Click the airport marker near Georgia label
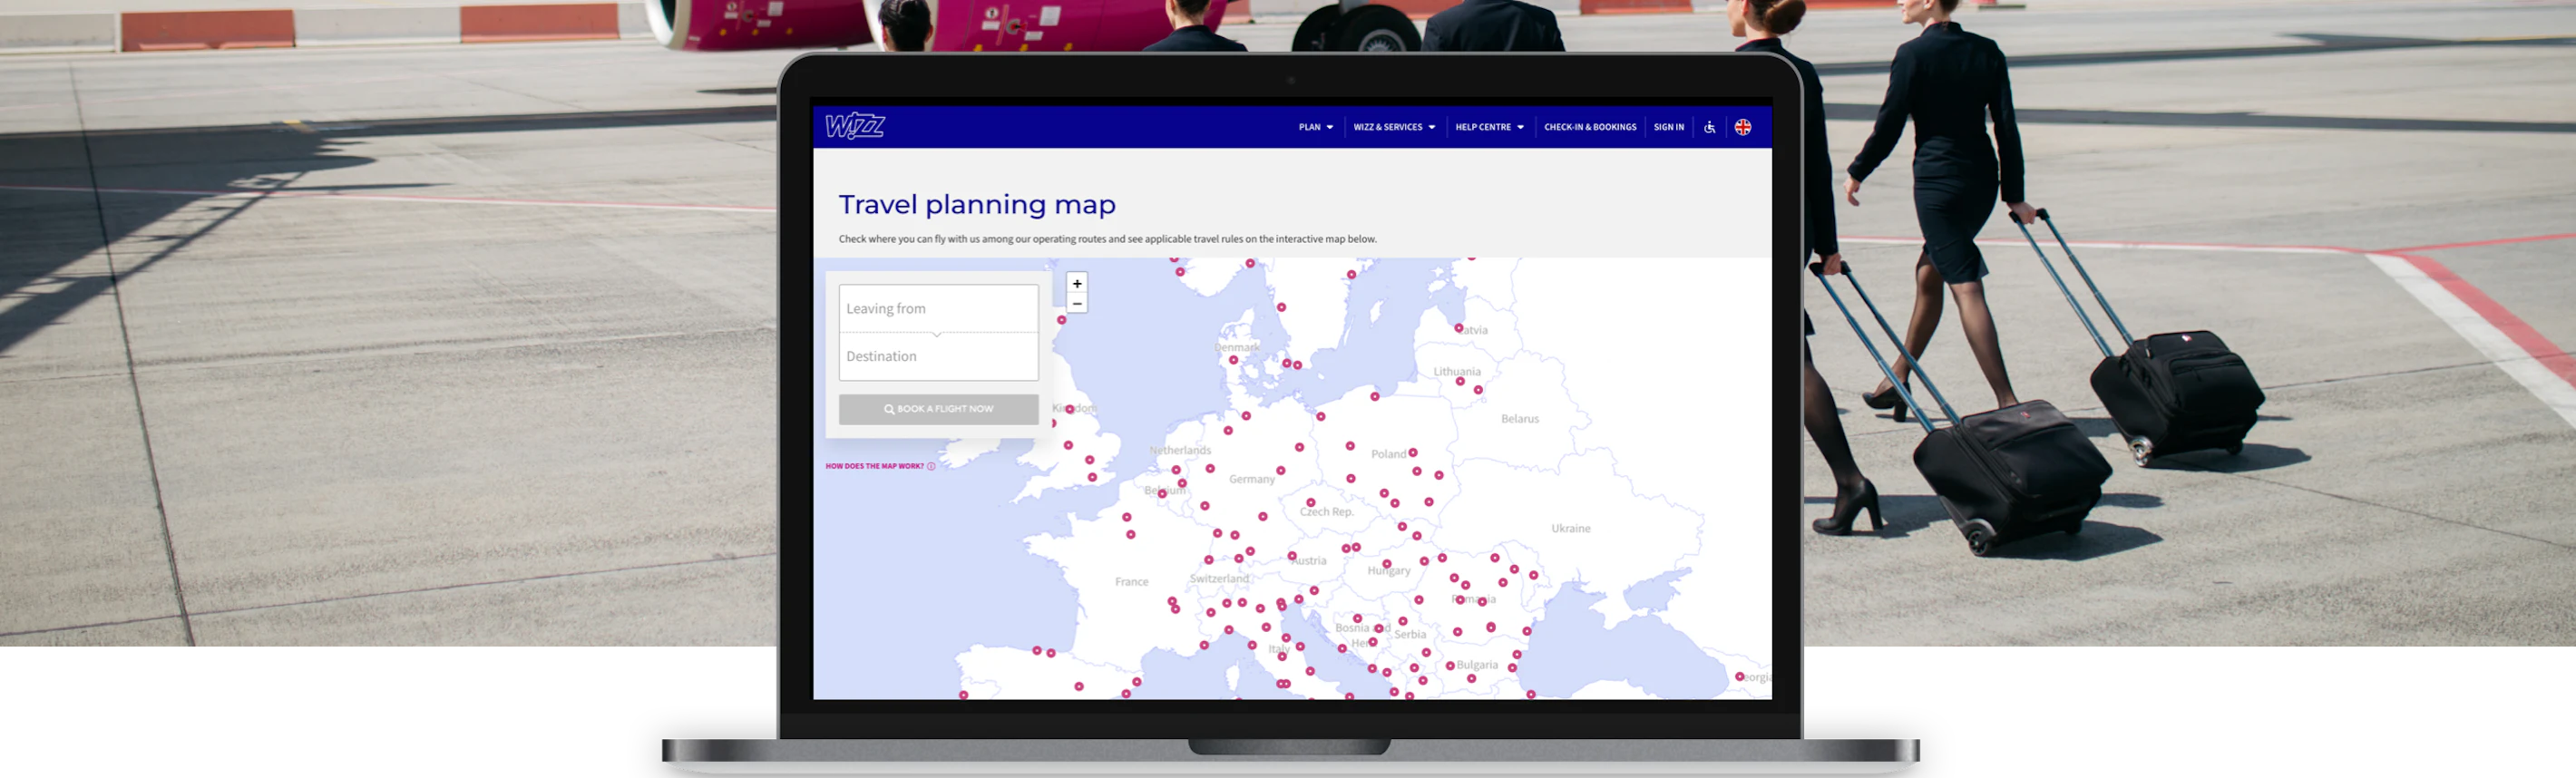Image resolution: width=2576 pixels, height=778 pixels. tap(1740, 677)
